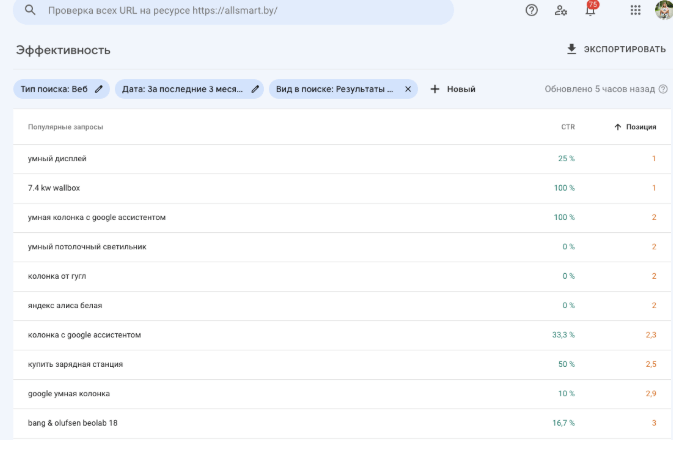Click the account avatar picture
The width and height of the screenshot is (679, 449).
(664, 10)
